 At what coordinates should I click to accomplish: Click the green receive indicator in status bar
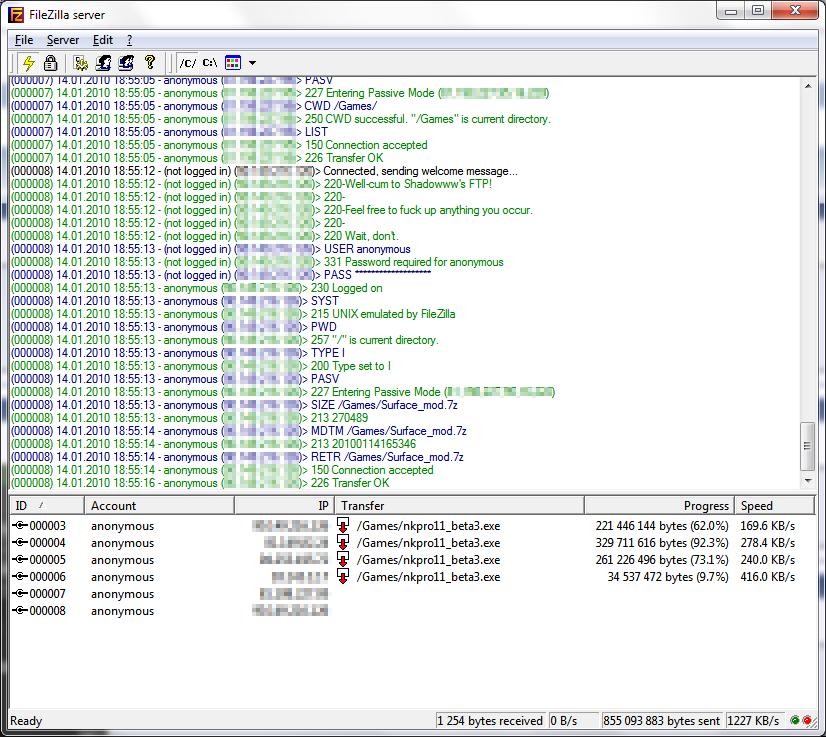795,720
